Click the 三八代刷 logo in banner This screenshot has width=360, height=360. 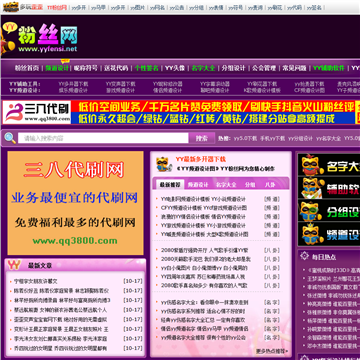(x=37, y=112)
